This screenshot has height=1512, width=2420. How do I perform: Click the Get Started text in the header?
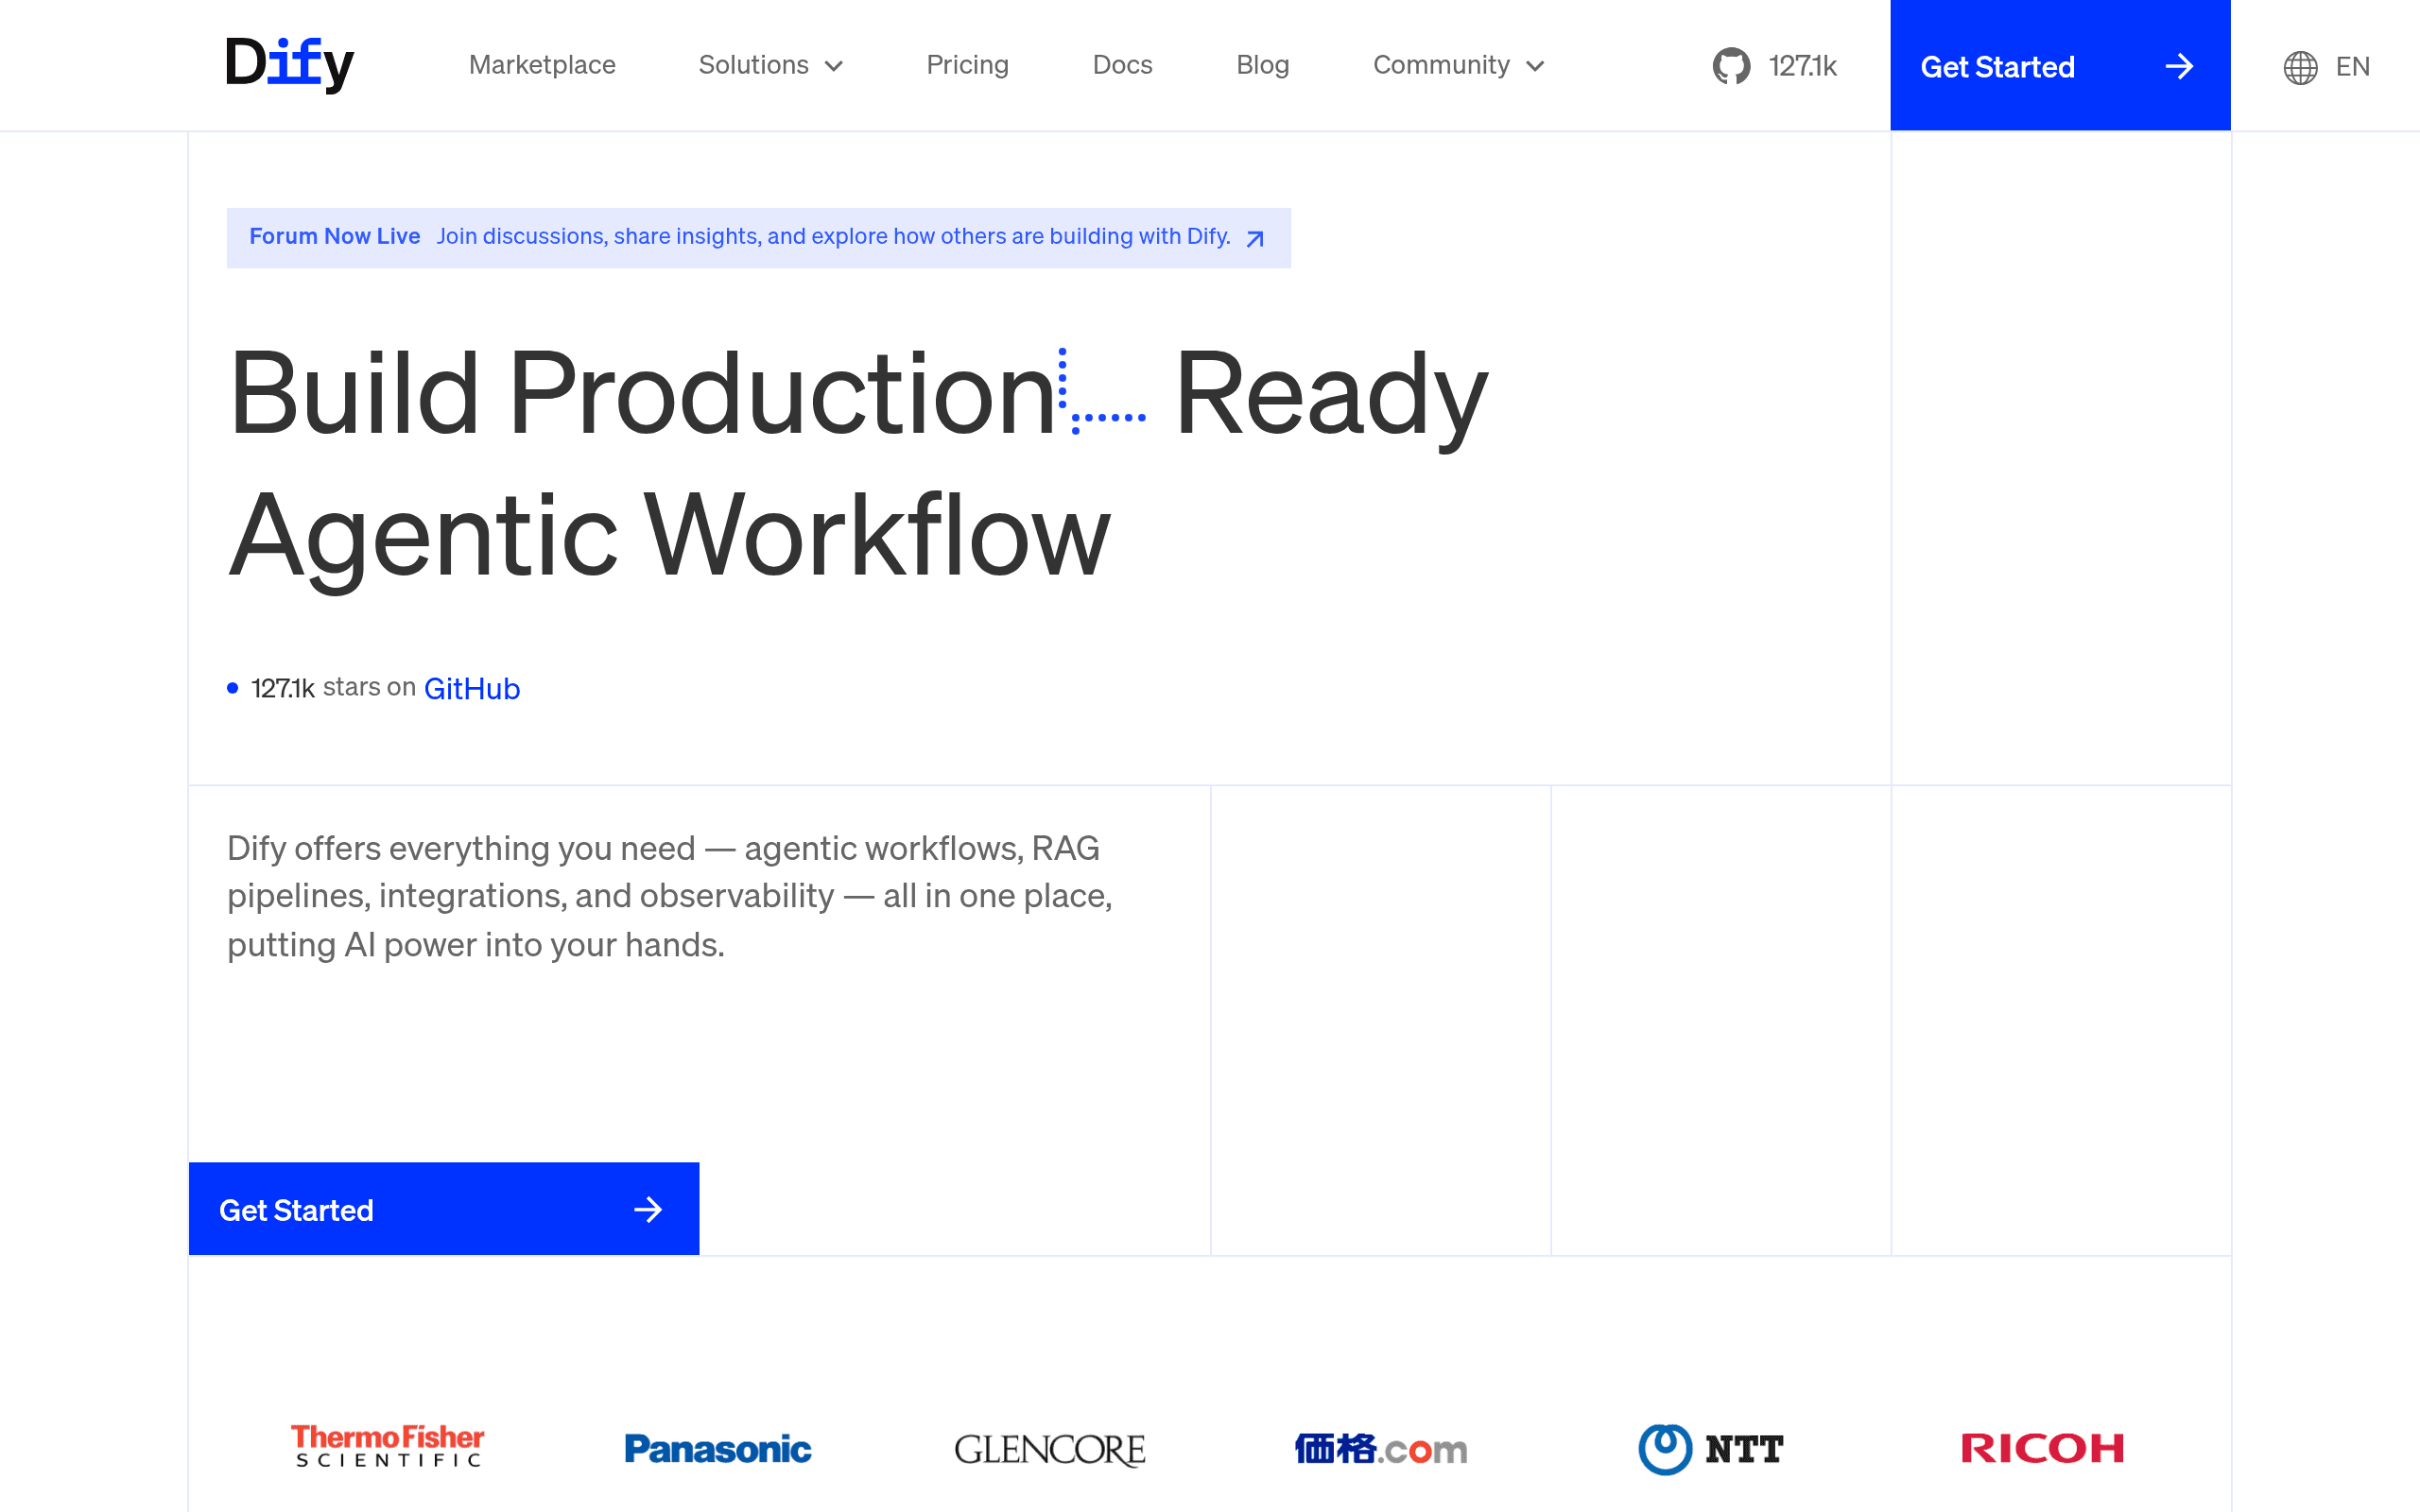click(1997, 67)
